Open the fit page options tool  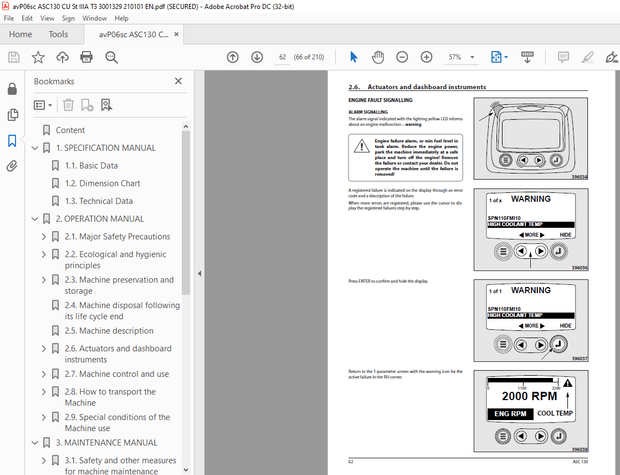[x=499, y=57]
